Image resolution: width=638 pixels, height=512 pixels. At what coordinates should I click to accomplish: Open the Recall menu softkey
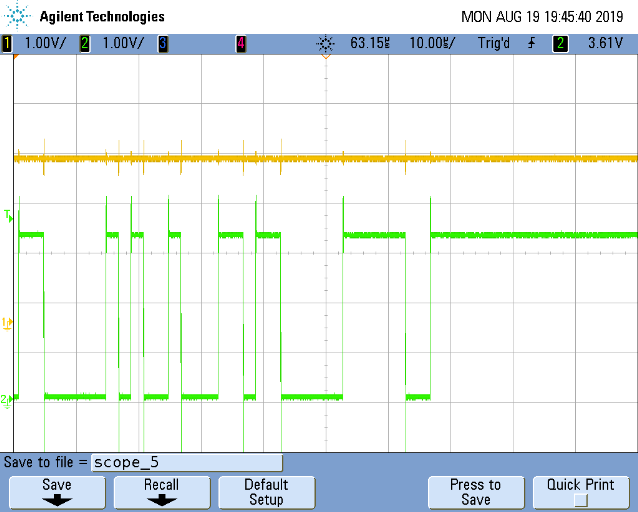(x=162, y=492)
